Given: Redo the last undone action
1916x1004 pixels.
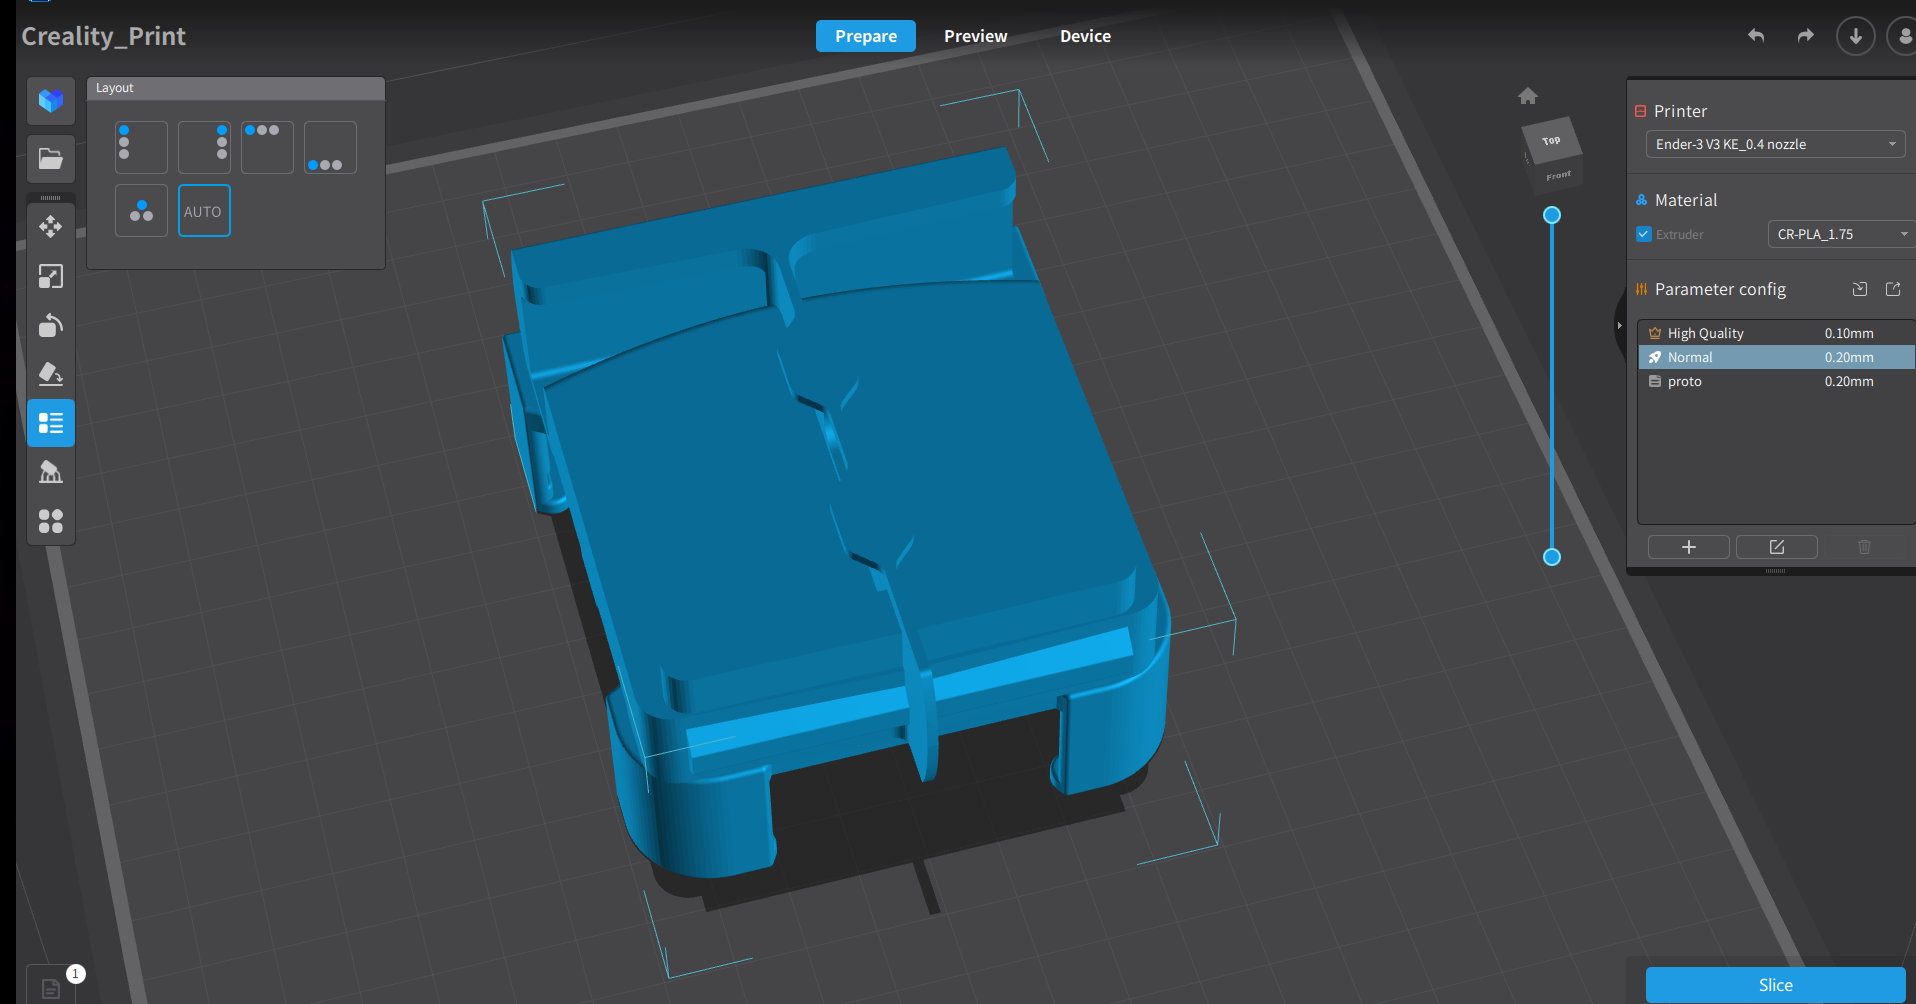Looking at the screenshot, I should click(1805, 36).
